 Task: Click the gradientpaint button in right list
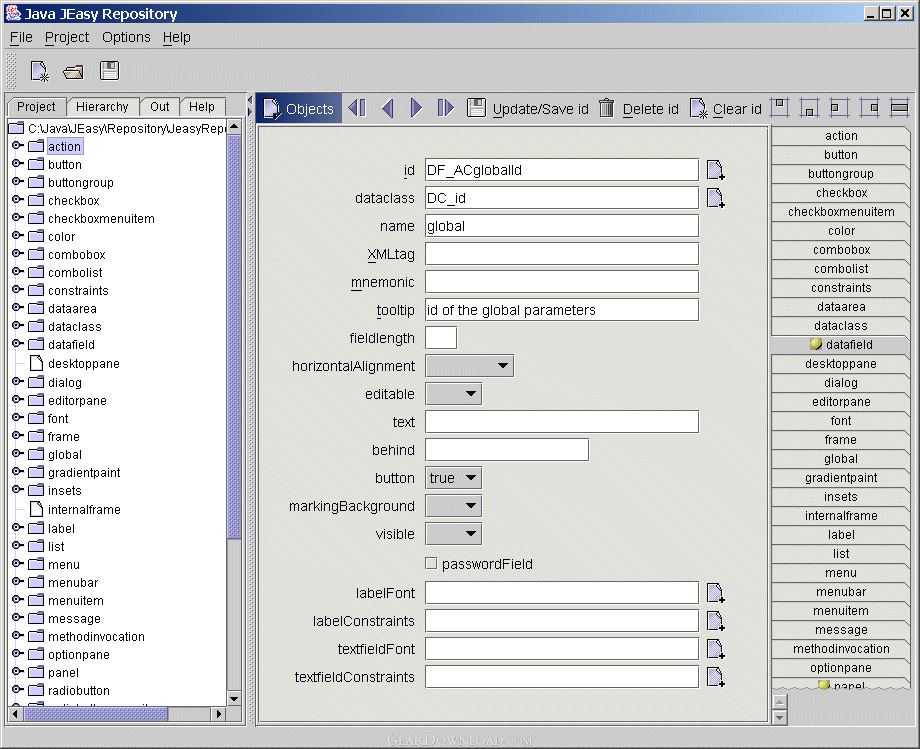point(841,478)
